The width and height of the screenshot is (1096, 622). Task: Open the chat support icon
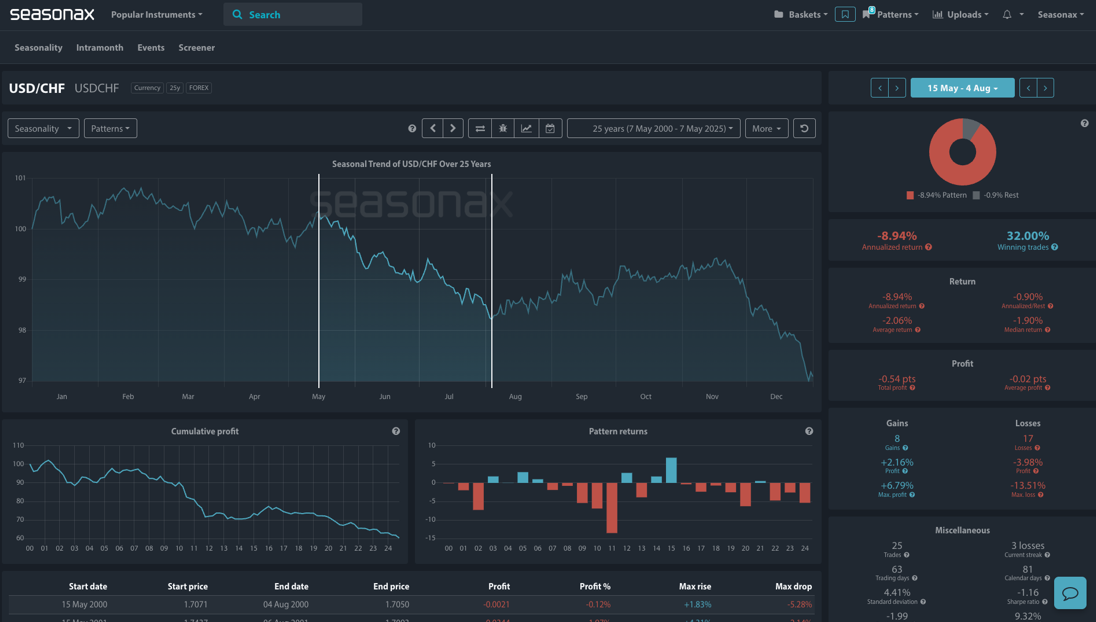pos(1070,593)
